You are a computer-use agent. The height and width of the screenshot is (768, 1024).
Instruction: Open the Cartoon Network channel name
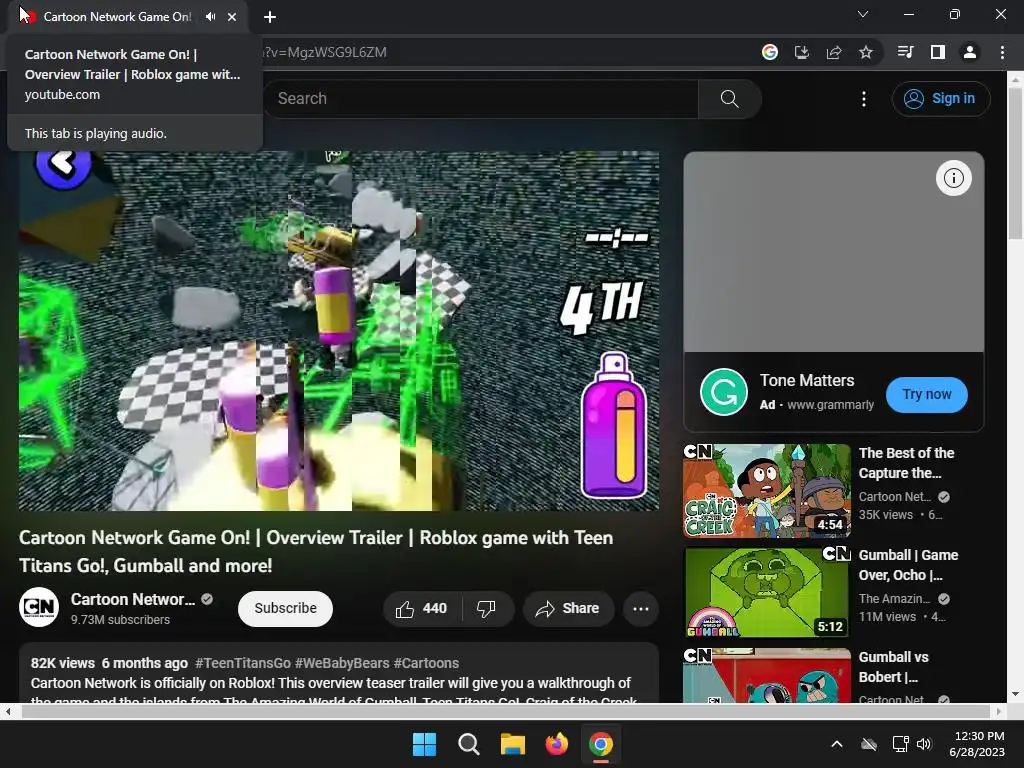pos(133,600)
